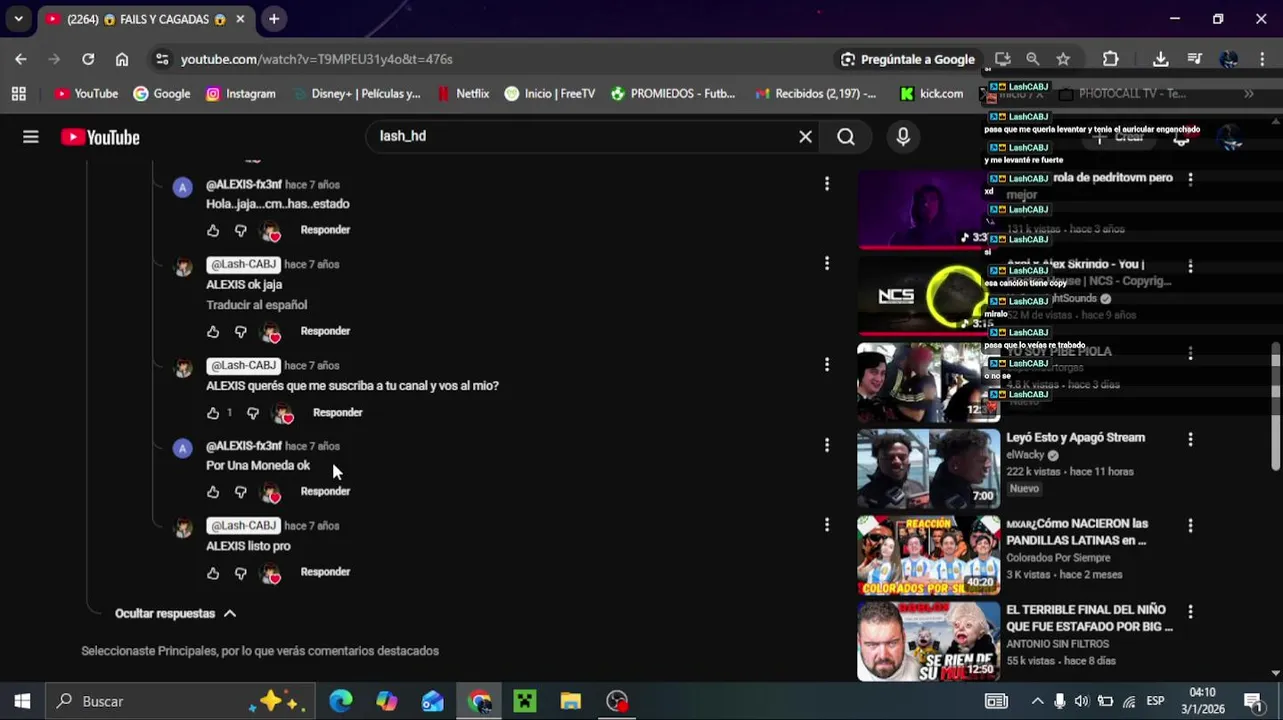
Task: Dislike the "ALEXIS ok jaja" comment
Action: click(241, 331)
